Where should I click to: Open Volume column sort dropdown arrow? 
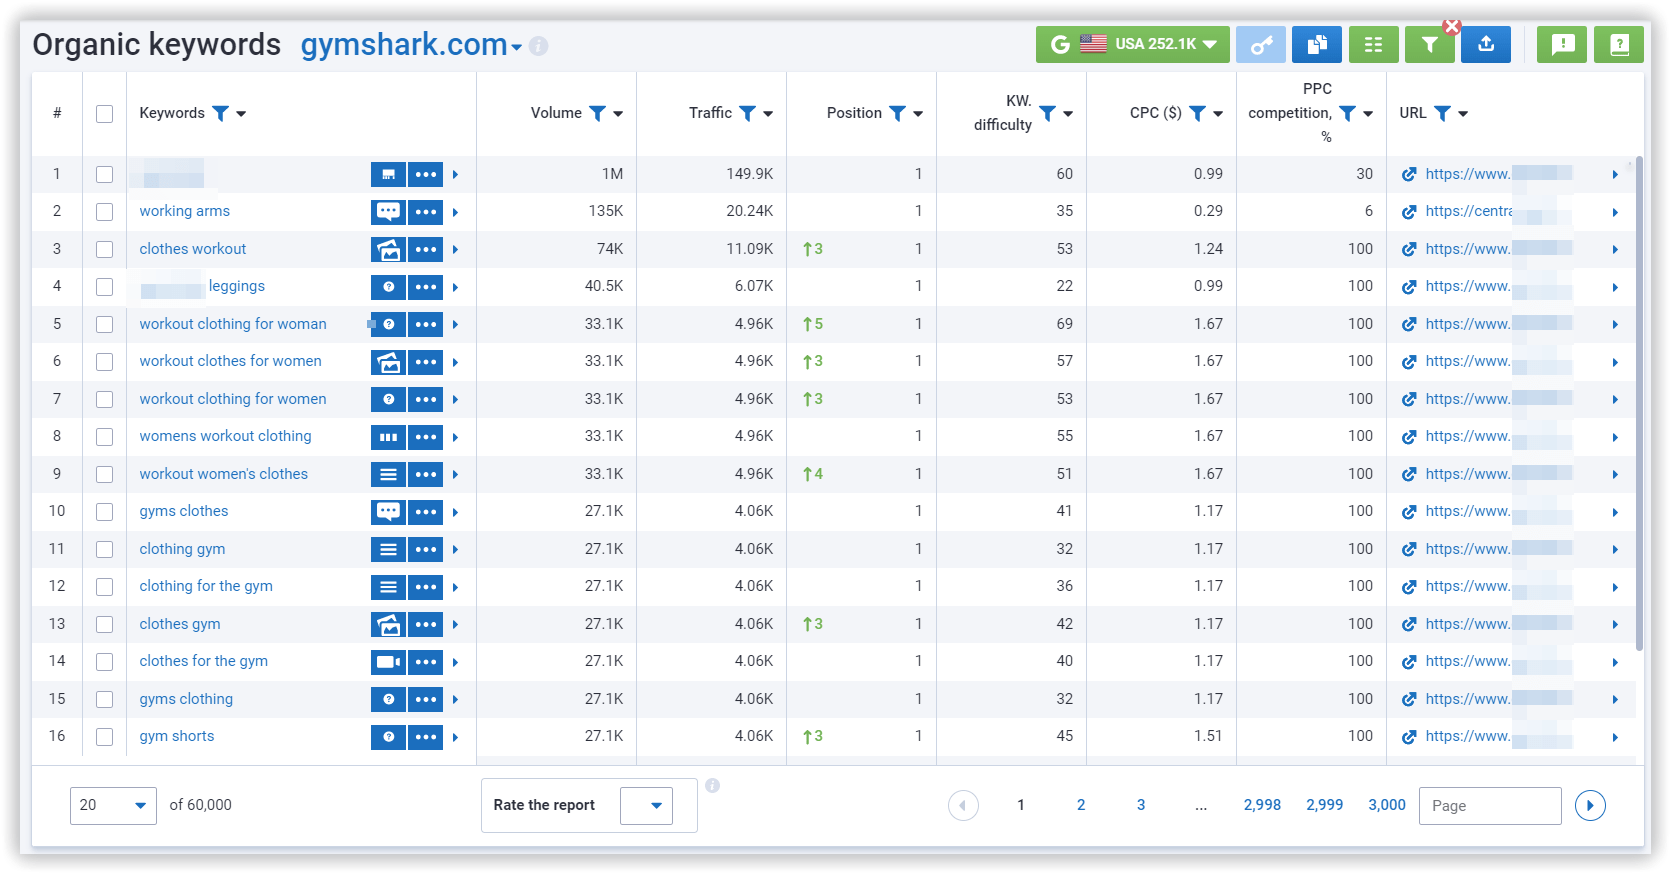pos(618,114)
